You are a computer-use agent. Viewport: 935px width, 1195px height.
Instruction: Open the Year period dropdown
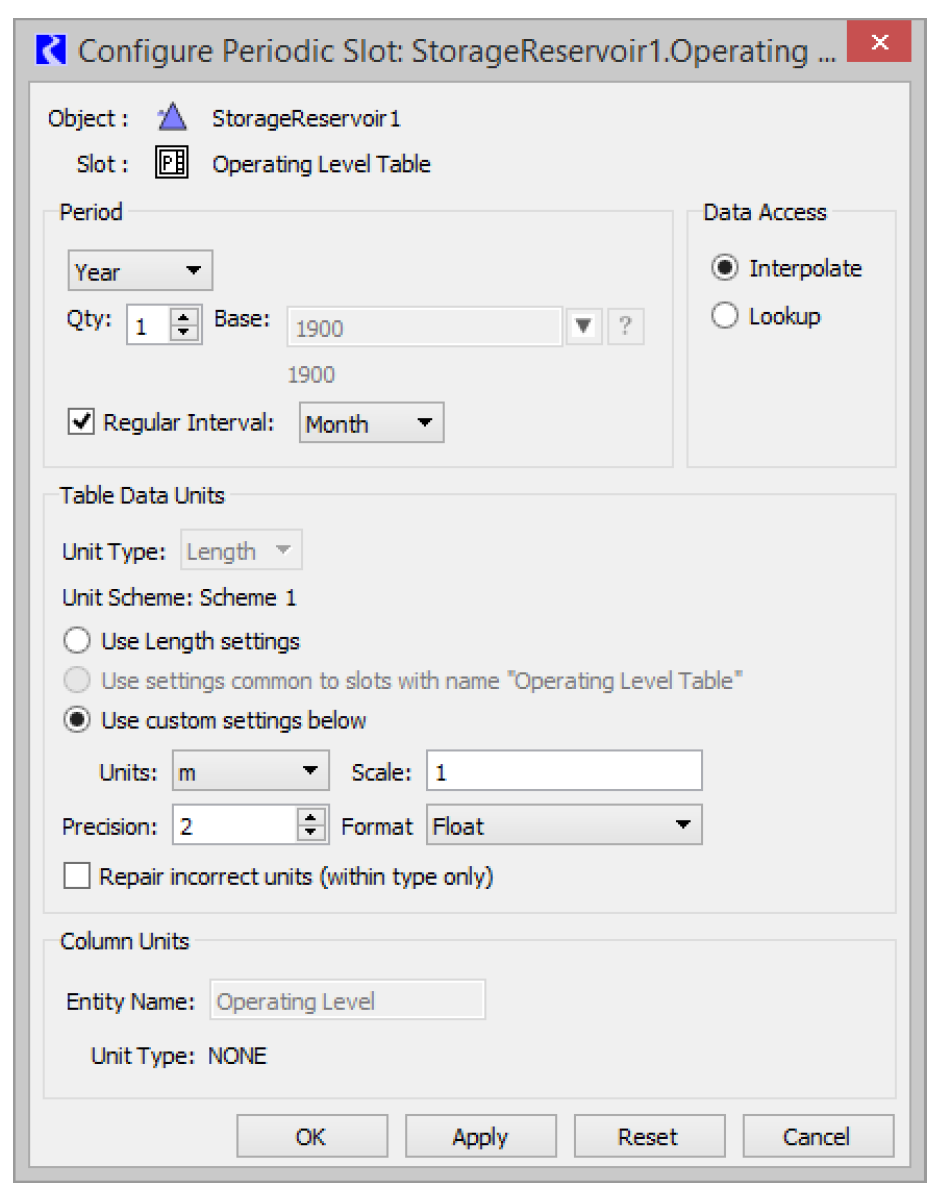139,272
